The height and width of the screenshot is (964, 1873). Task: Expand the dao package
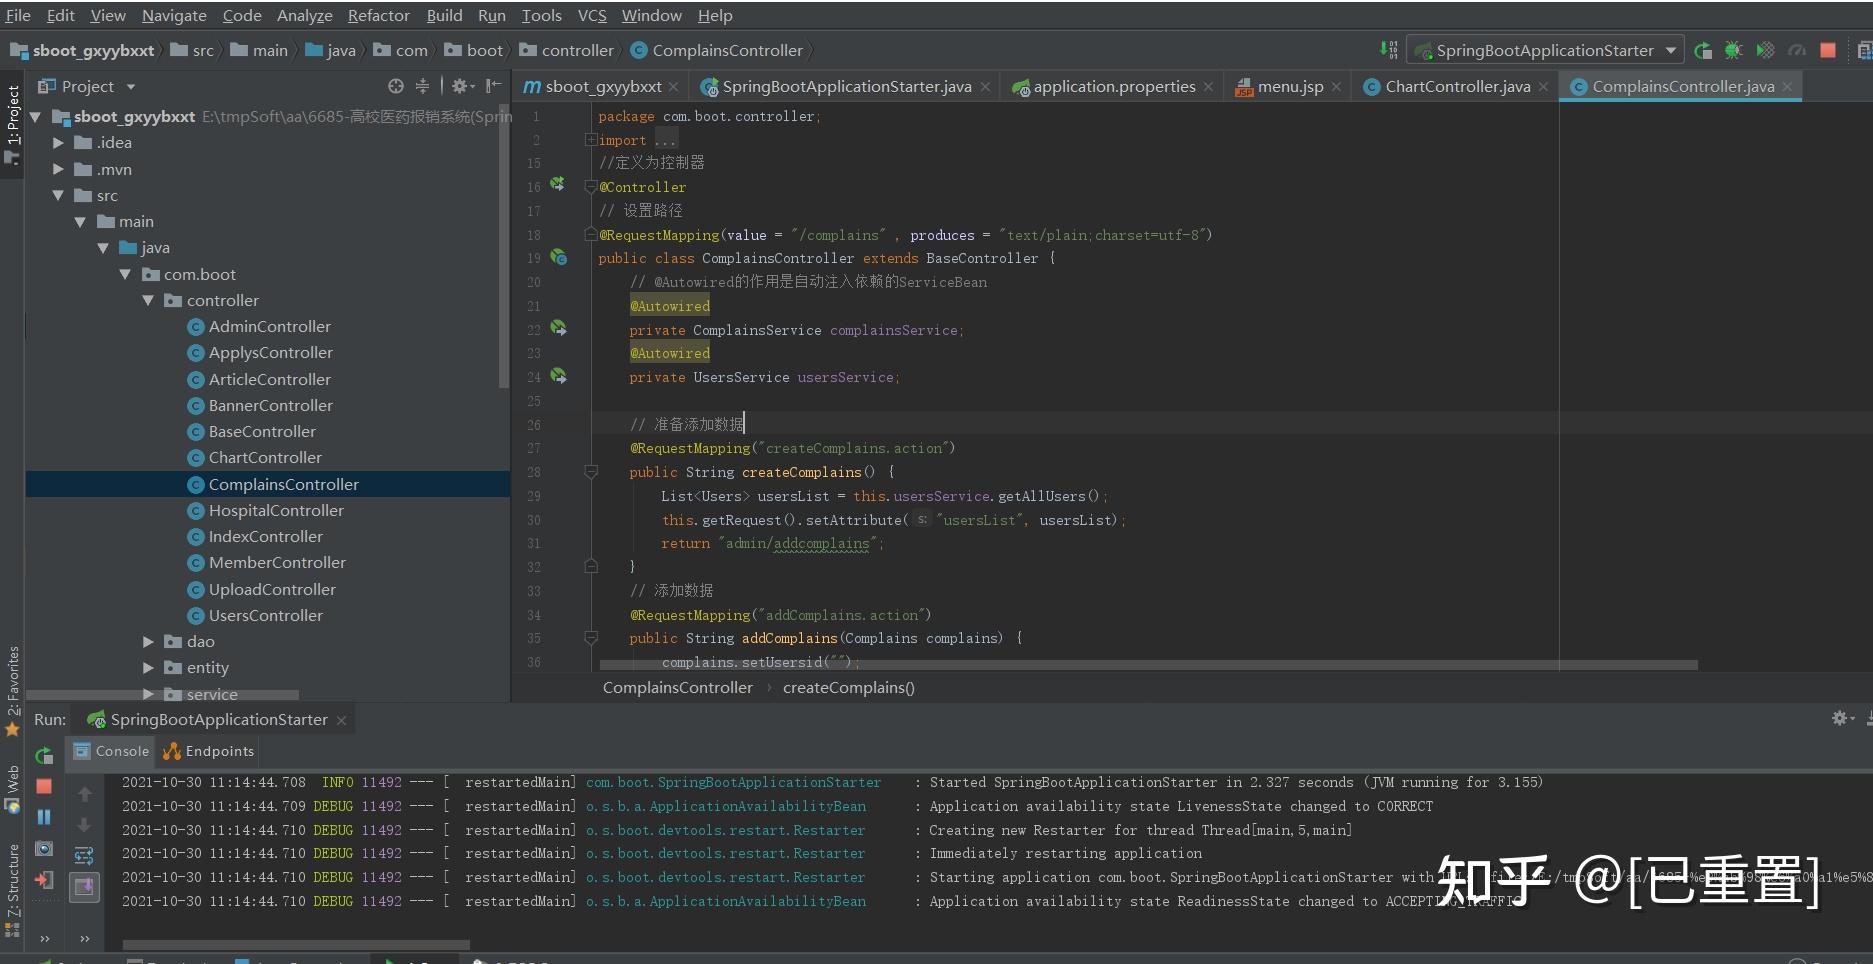click(148, 641)
